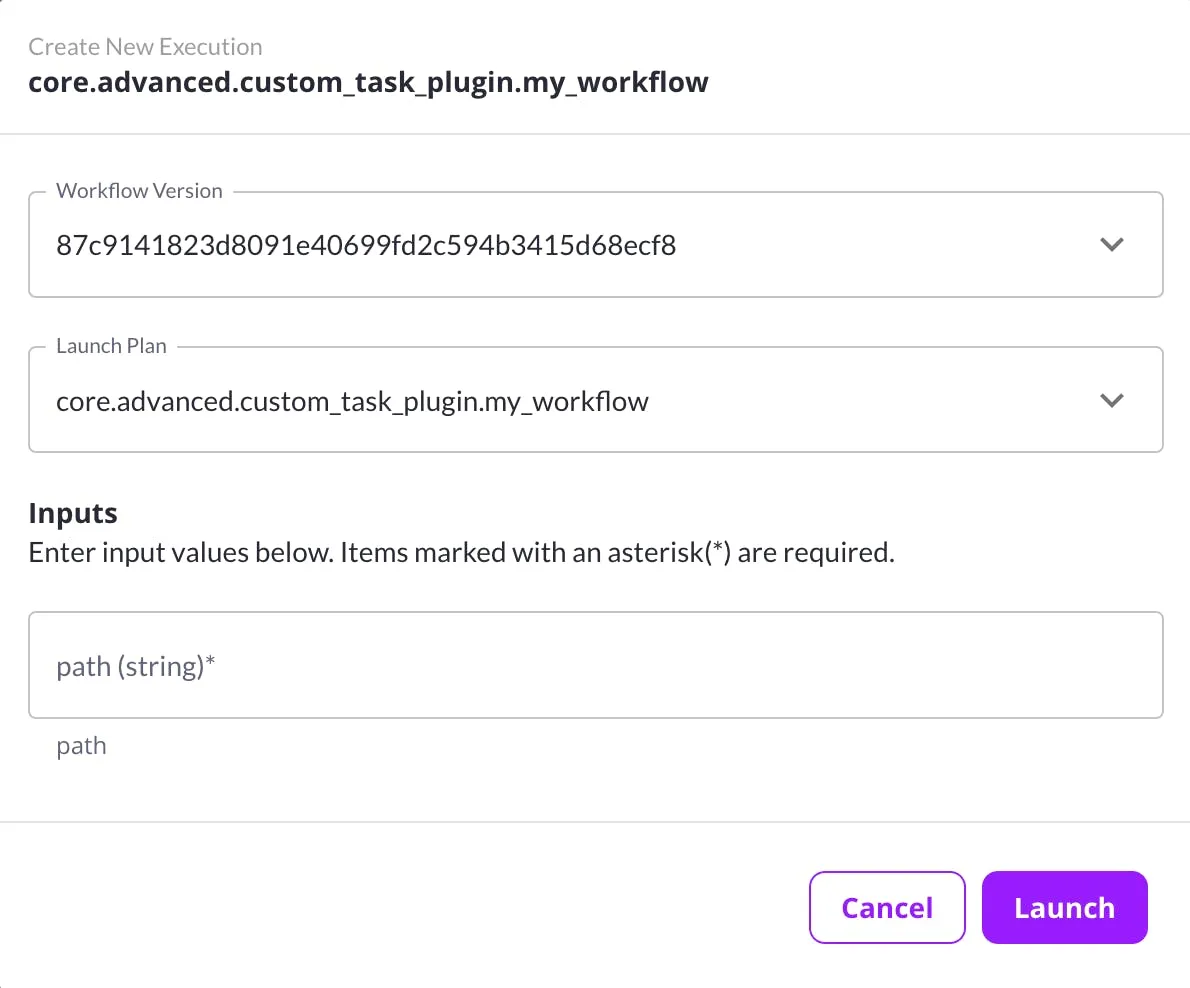Screen dimensions: 1190x988
Task: Cancel creating the new execution
Action: (886, 907)
